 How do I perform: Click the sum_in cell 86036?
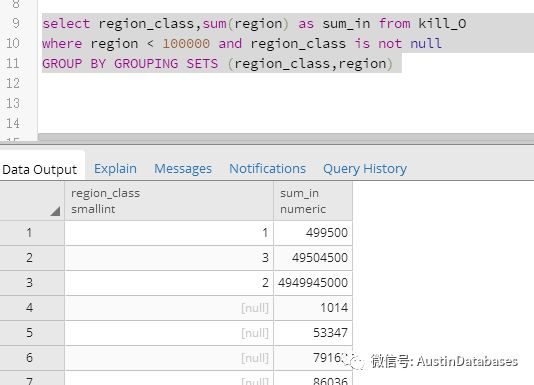313,379
